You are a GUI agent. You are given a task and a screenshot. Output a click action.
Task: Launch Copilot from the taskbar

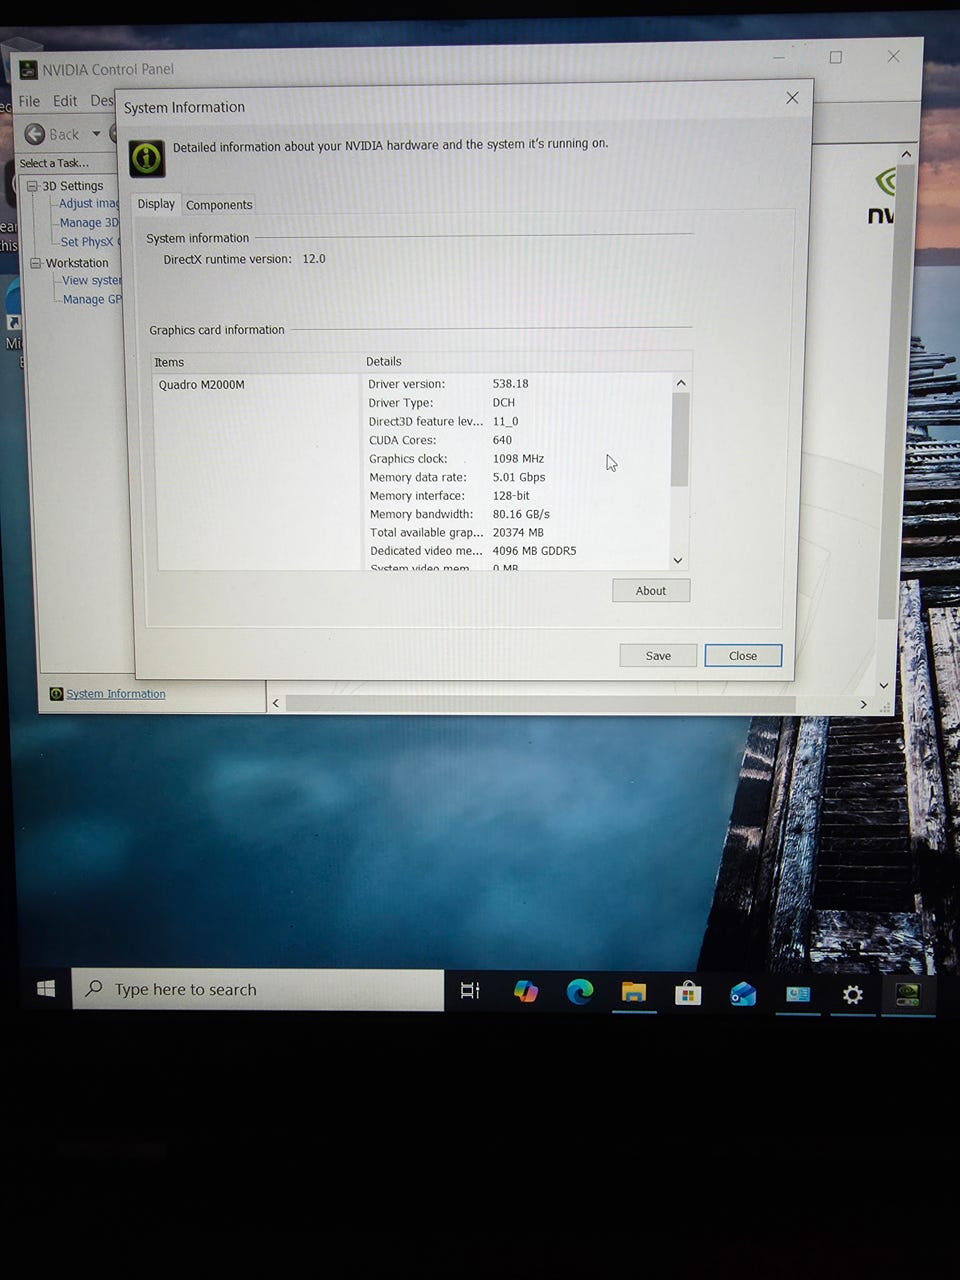click(x=525, y=991)
